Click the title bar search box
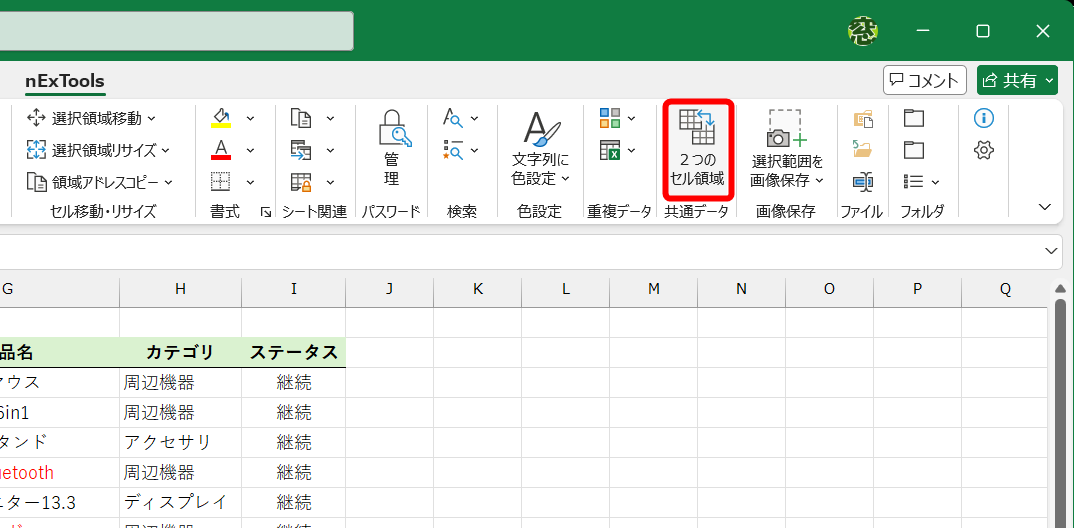Image resolution: width=1074 pixels, height=528 pixels. (177, 31)
